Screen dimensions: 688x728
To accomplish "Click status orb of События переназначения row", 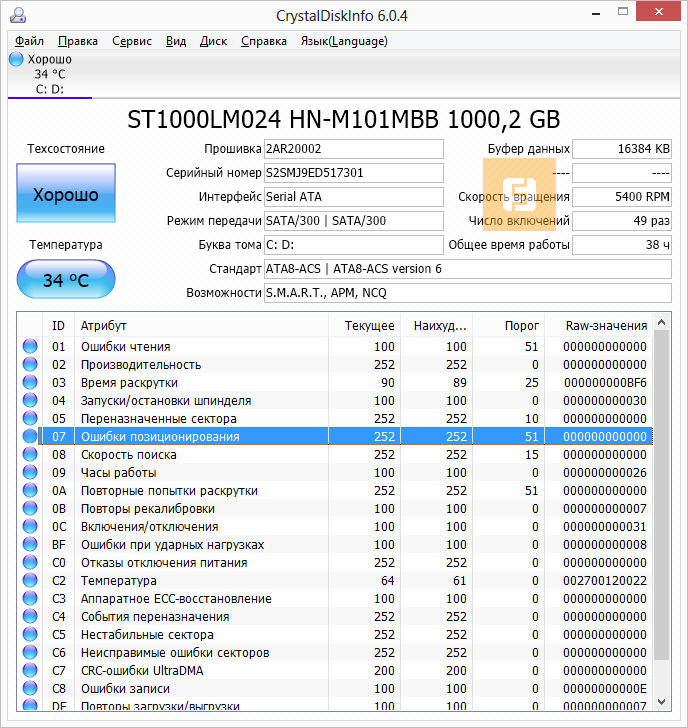I will [30, 617].
